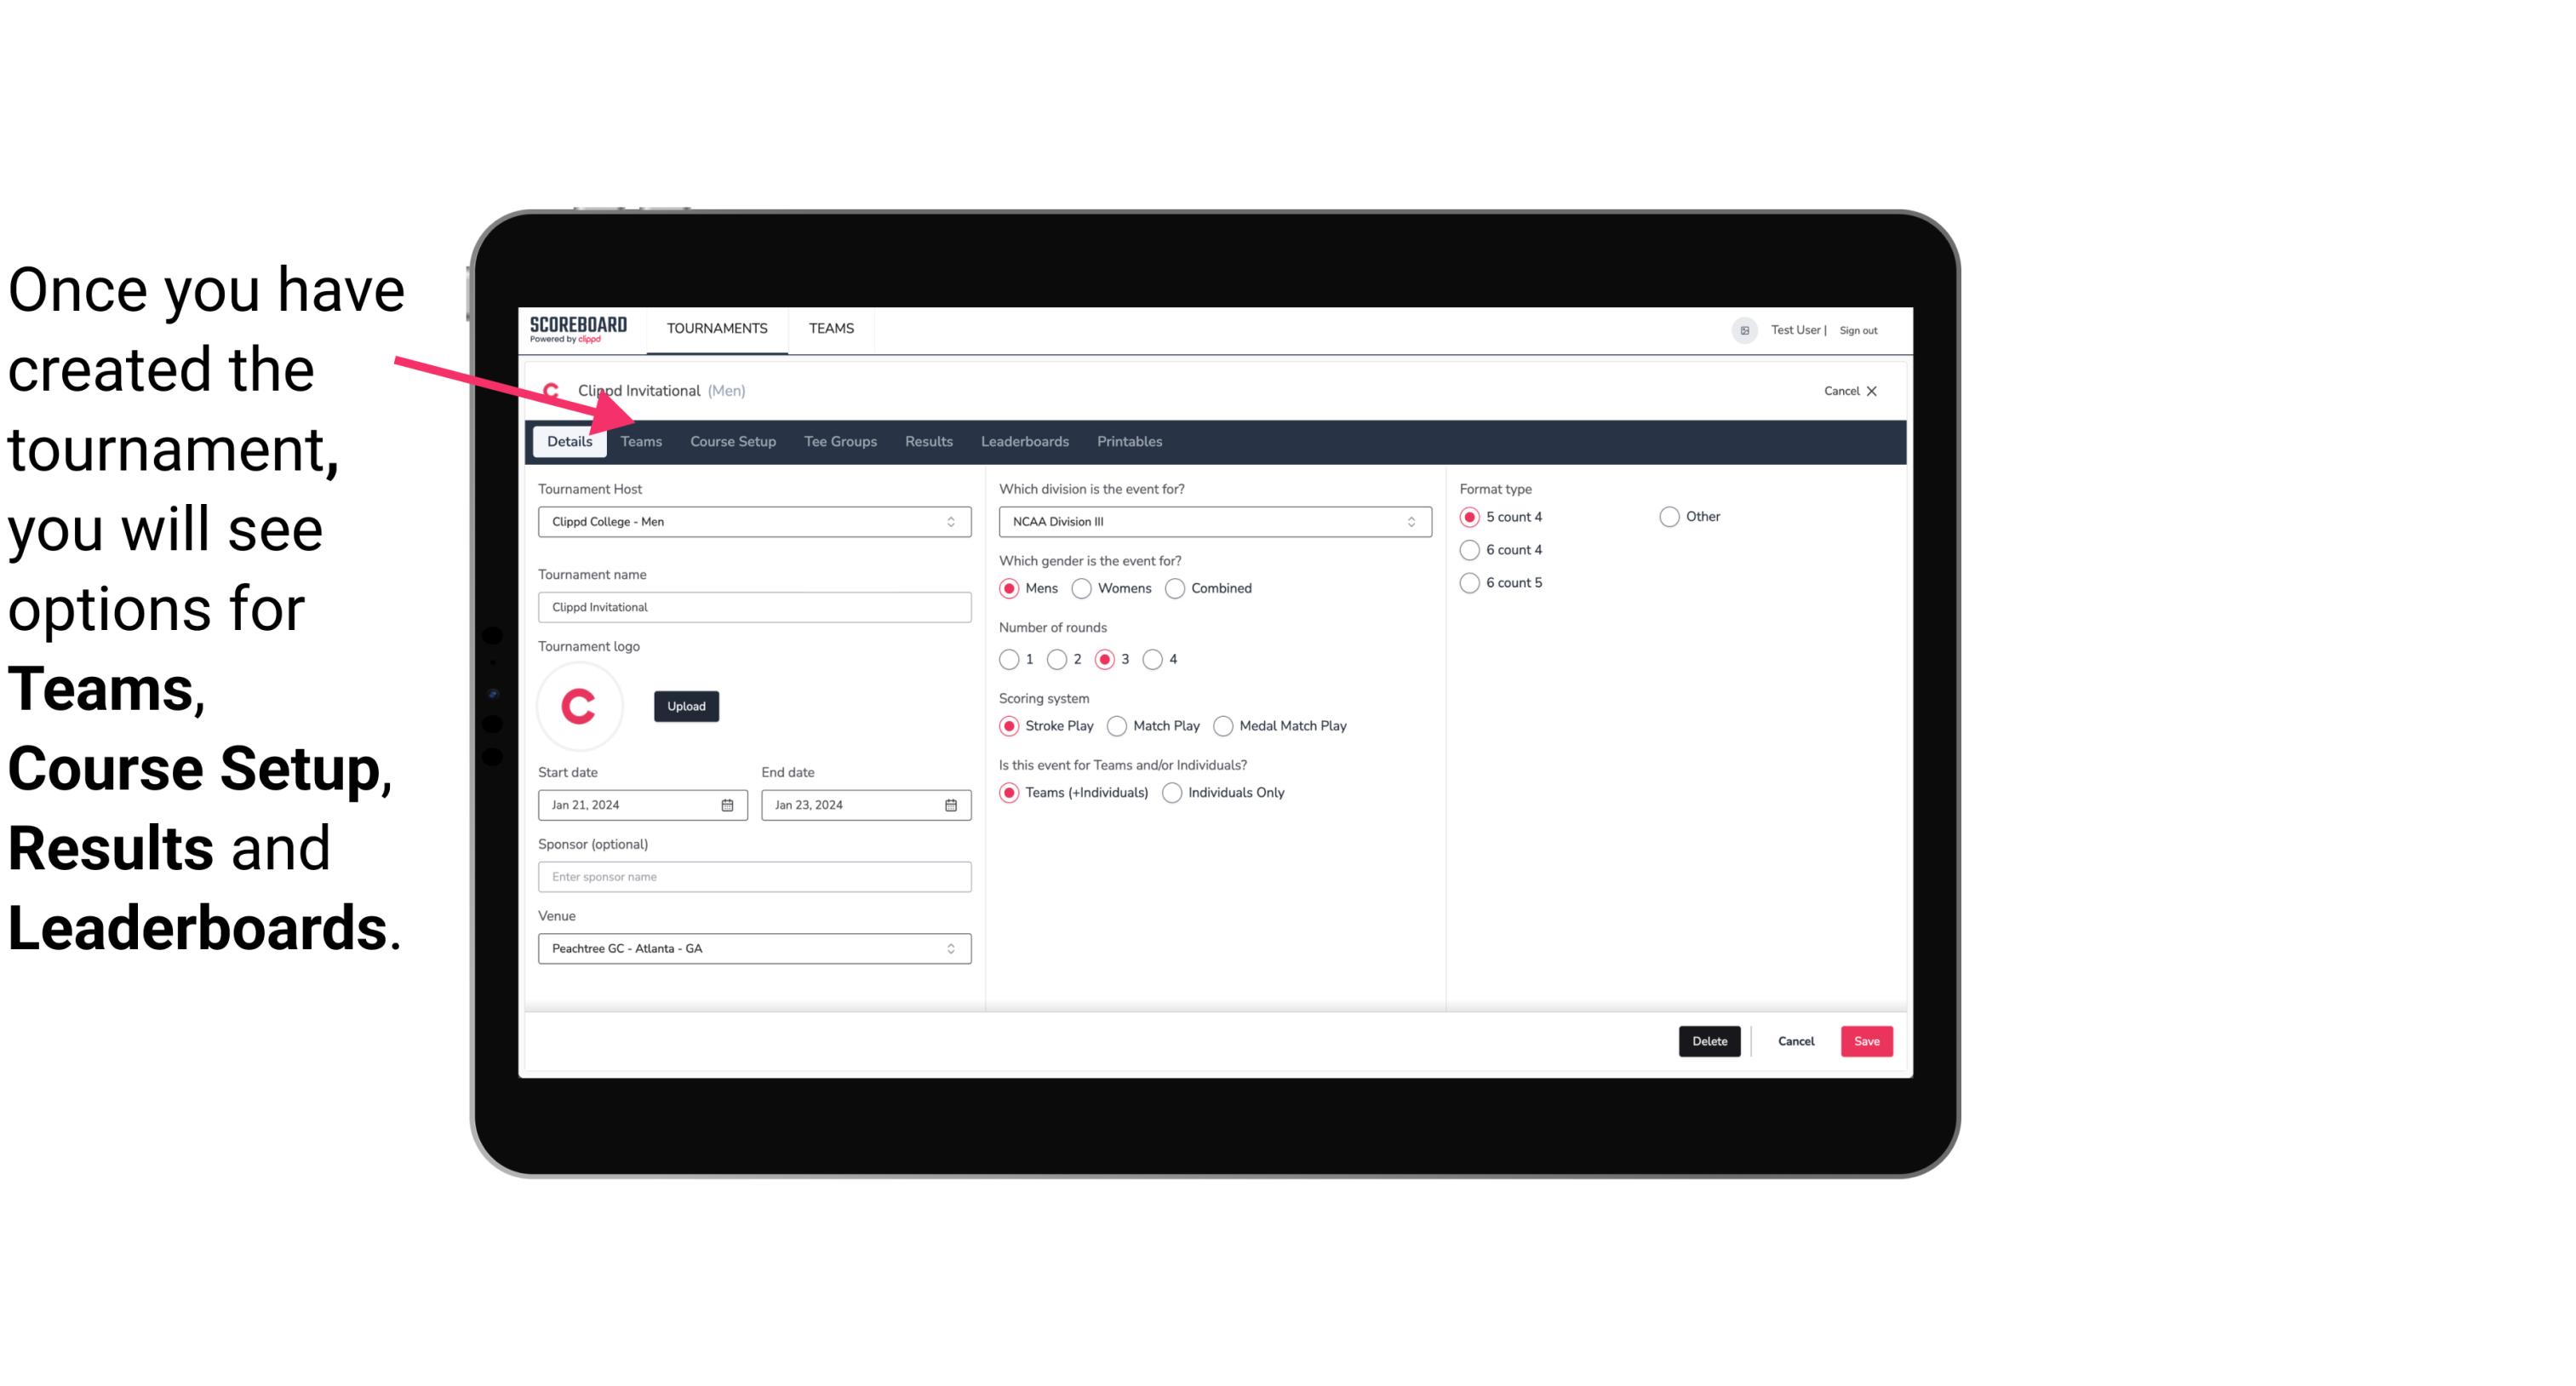The width and height of the screenshot is (2576, 1386).
Task: Toggle Match Play scoring system
Action: click(1114, 725)
